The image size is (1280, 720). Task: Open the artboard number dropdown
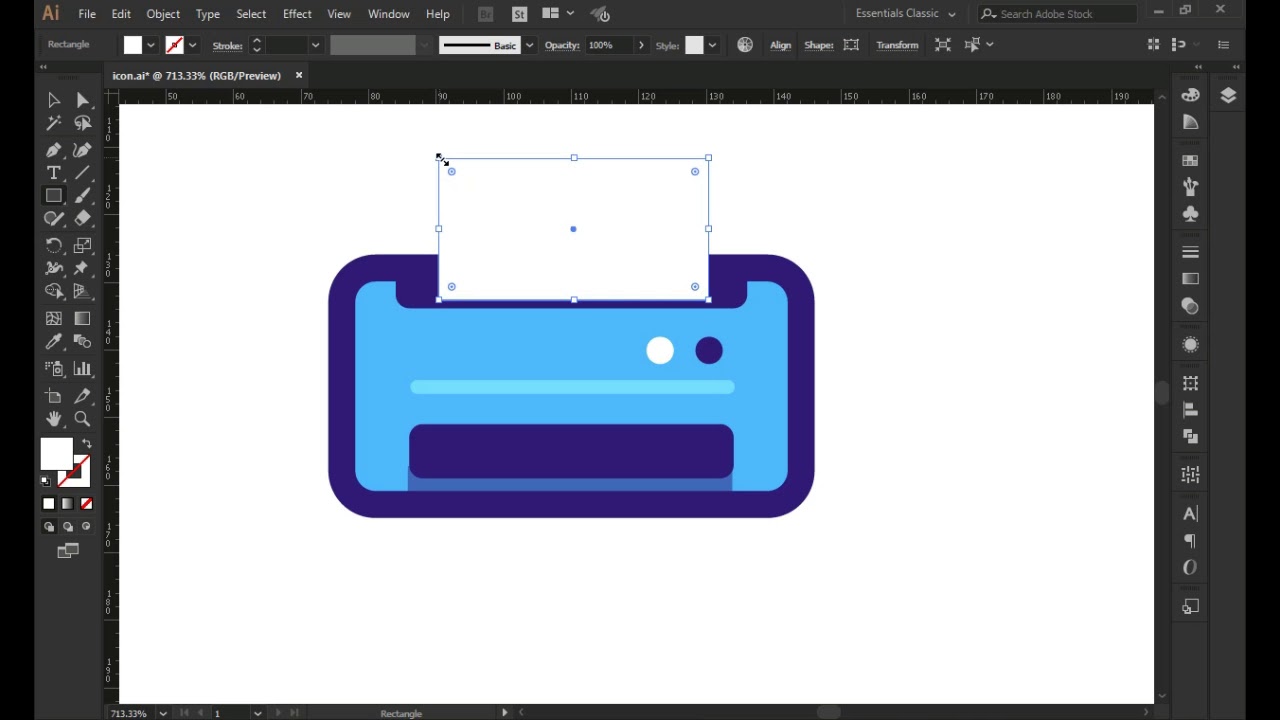(258, 713)
